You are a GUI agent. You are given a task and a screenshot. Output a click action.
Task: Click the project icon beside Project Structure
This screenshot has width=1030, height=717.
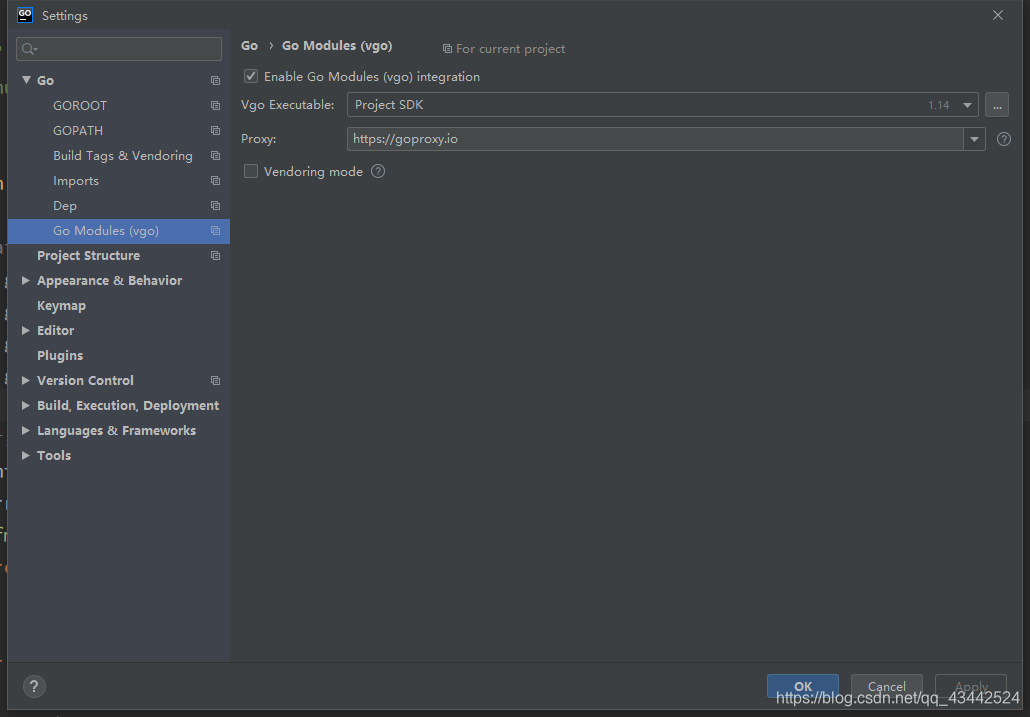(215, 255)
